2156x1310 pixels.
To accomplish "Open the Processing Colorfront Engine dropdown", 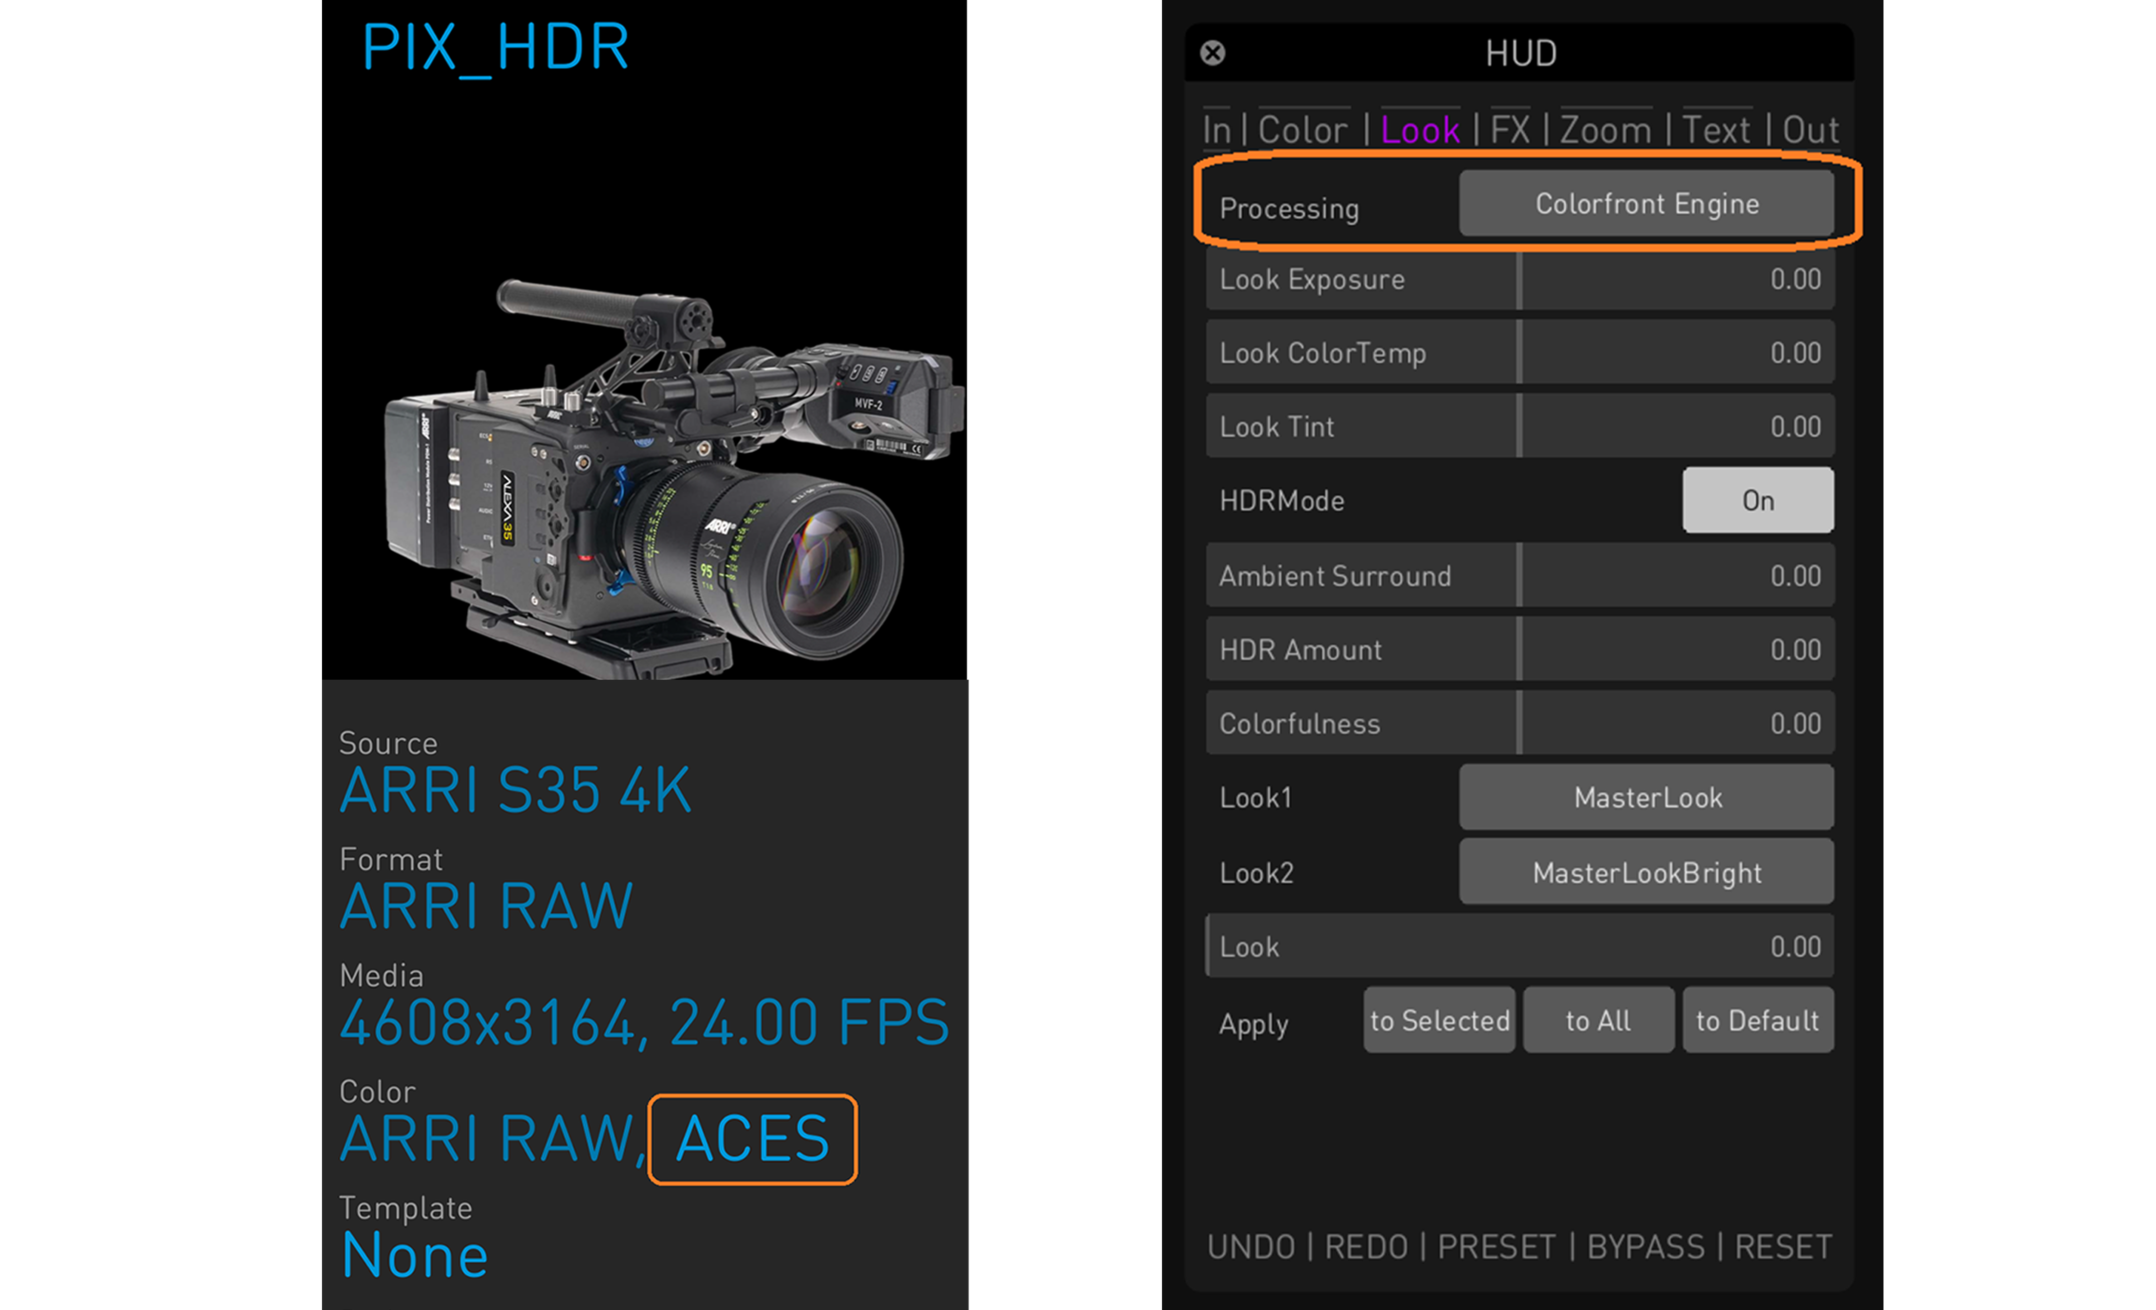I will (x=1645, y=204).
